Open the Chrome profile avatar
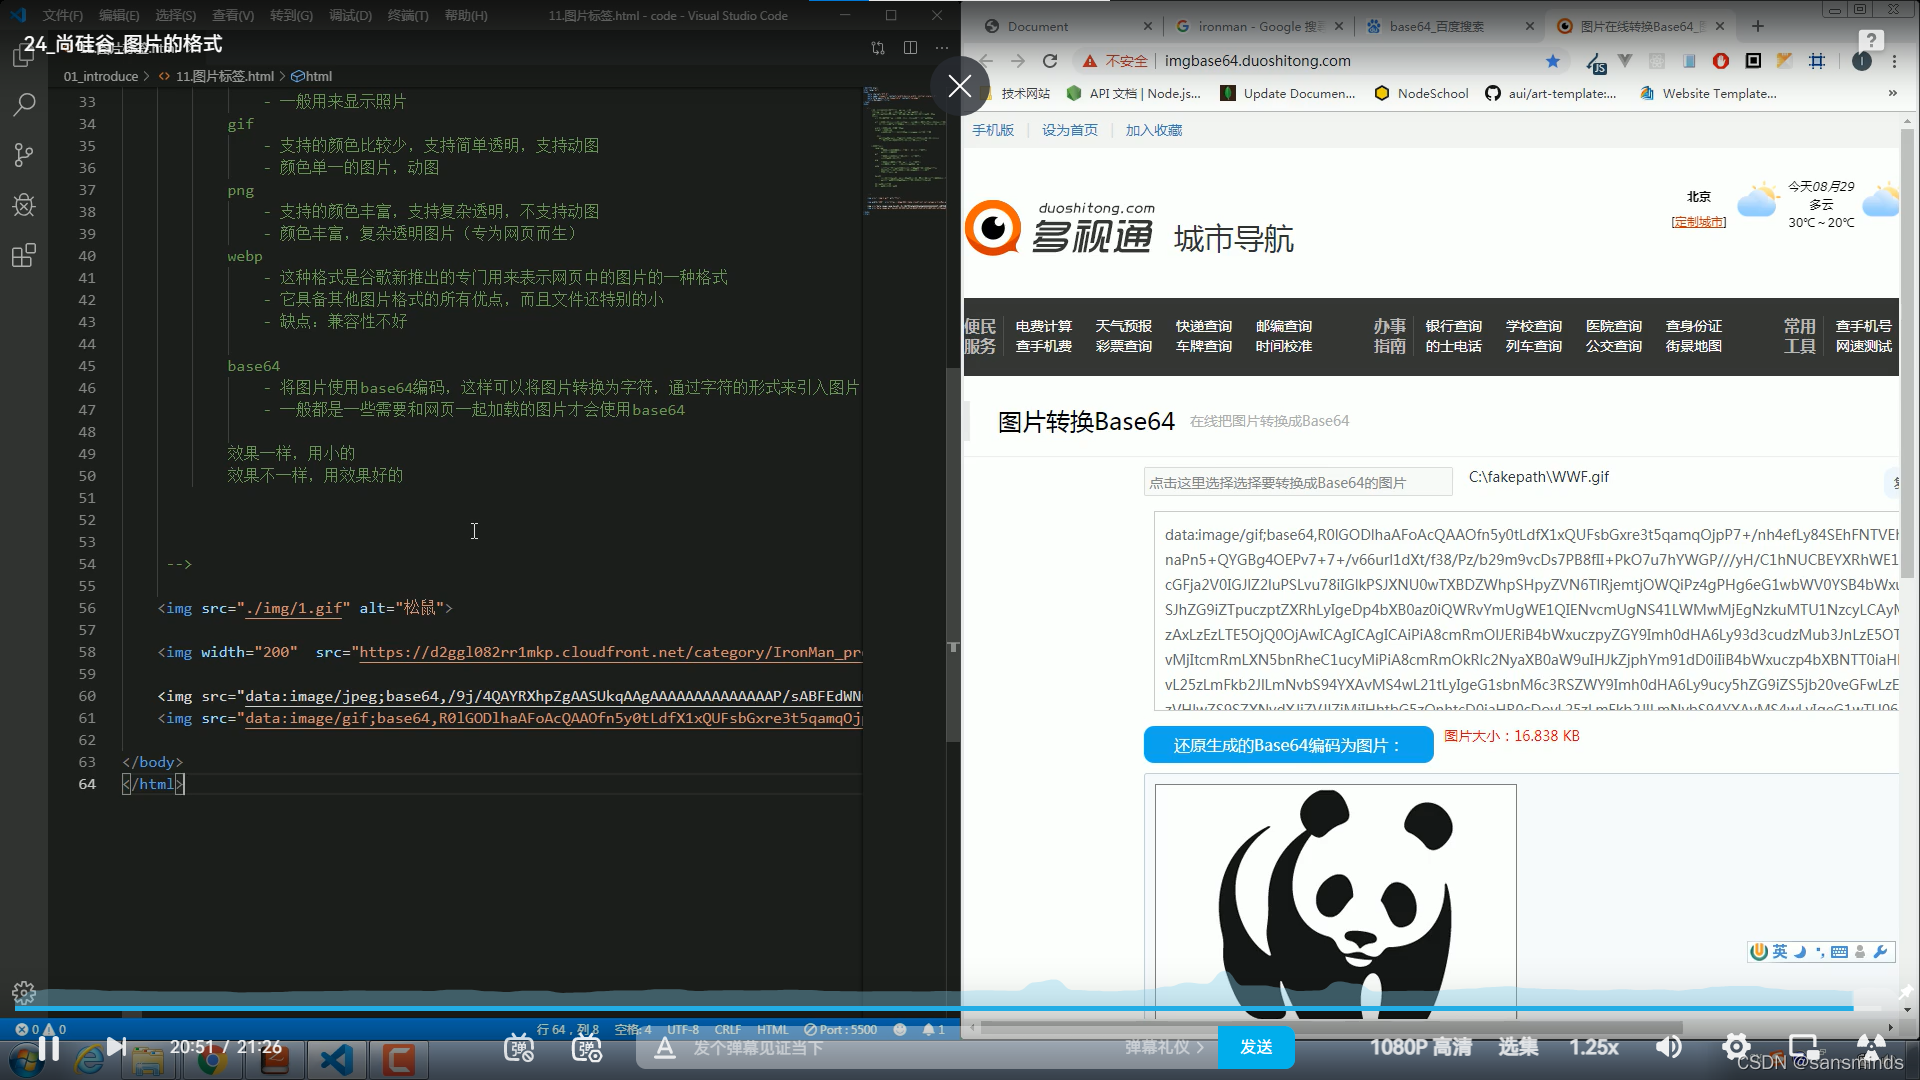This screenshot has width=1920, height=1080. click(x=1862, y=61)
